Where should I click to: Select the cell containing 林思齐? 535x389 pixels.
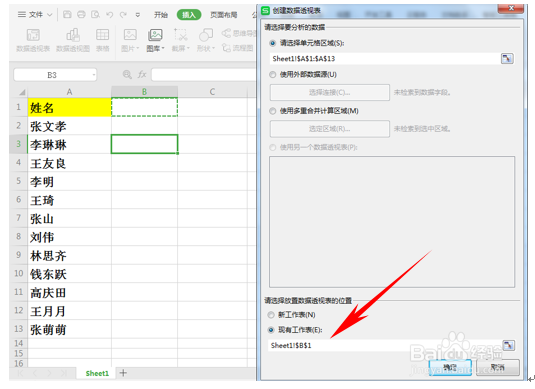[69, 256]
